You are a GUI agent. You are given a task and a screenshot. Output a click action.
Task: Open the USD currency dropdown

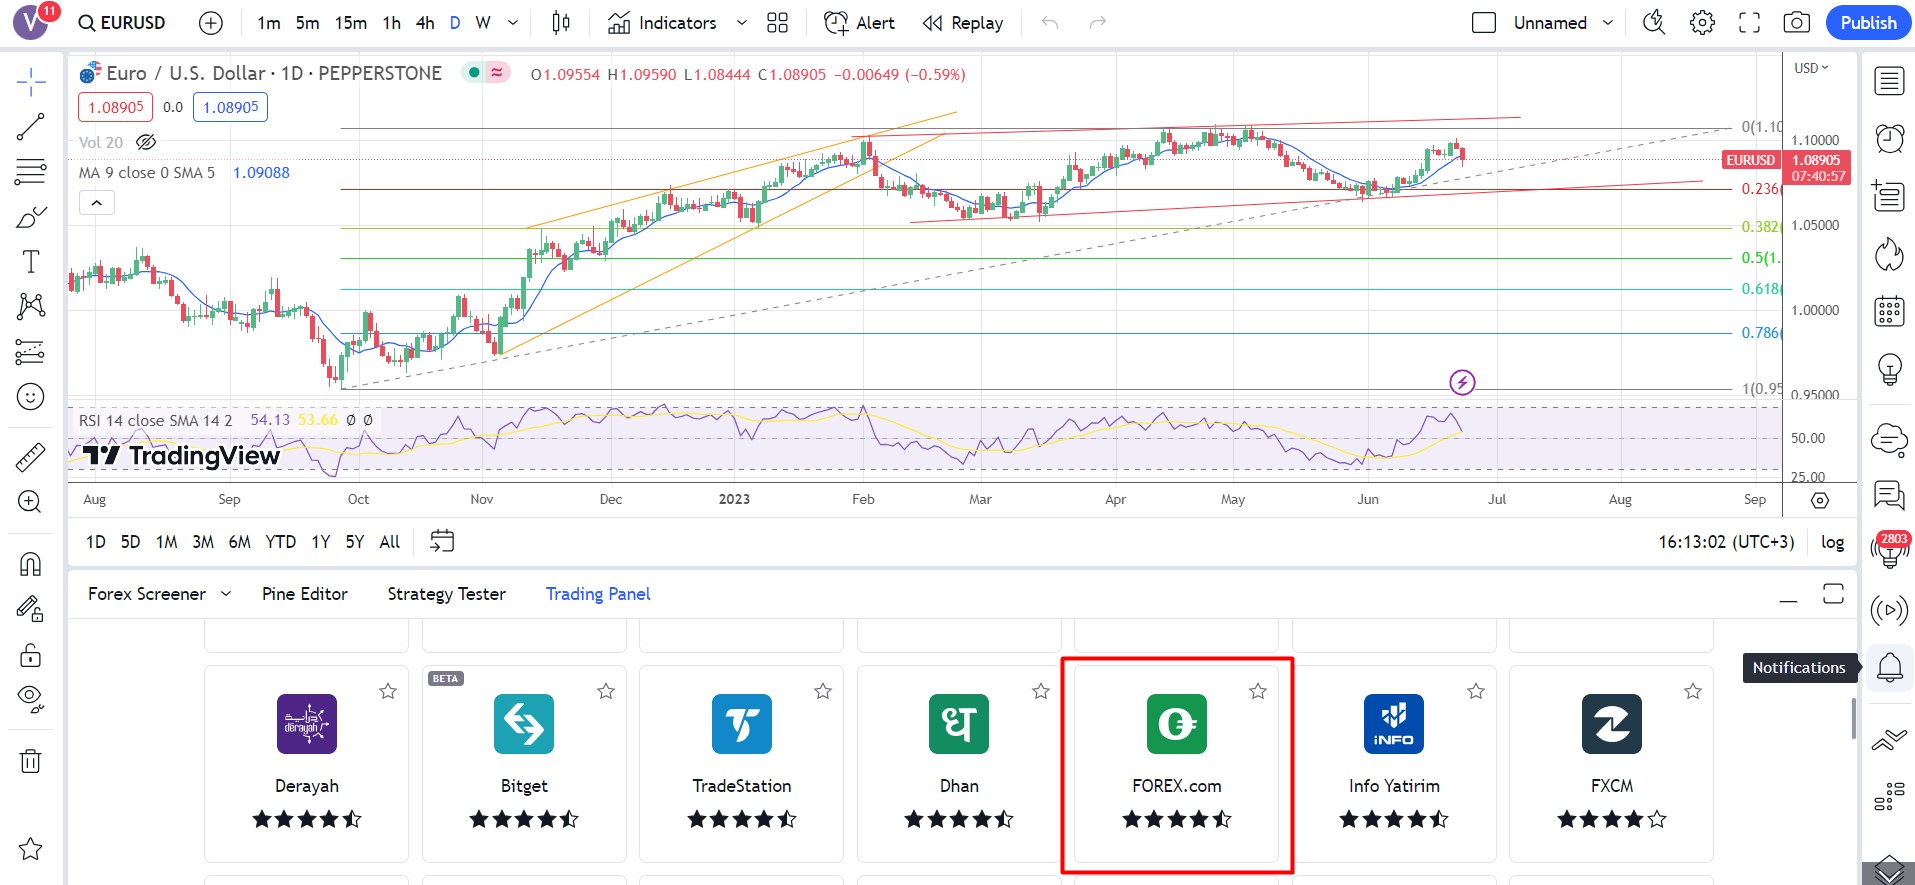tap(1811, 68)
